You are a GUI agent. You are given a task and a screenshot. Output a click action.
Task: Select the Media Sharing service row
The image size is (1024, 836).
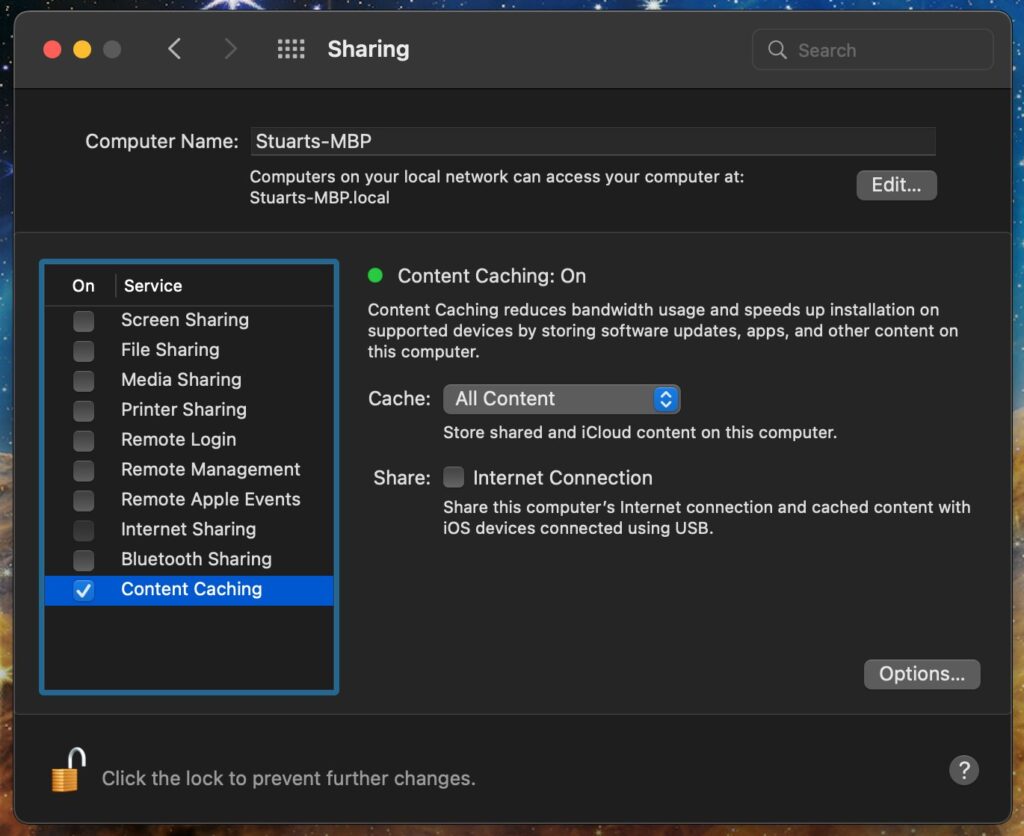(x=189, y=380)
